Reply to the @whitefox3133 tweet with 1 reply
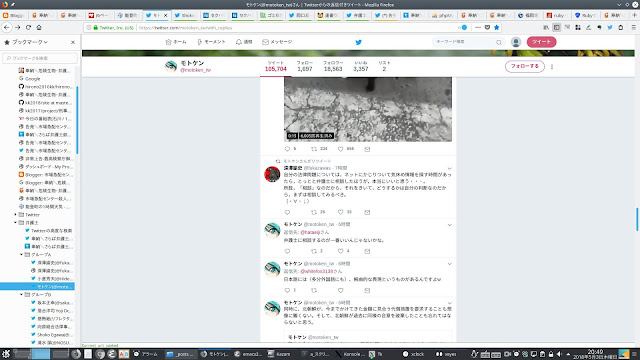The height and width of the screenshot is (360, 640). [x=287, y=290]
